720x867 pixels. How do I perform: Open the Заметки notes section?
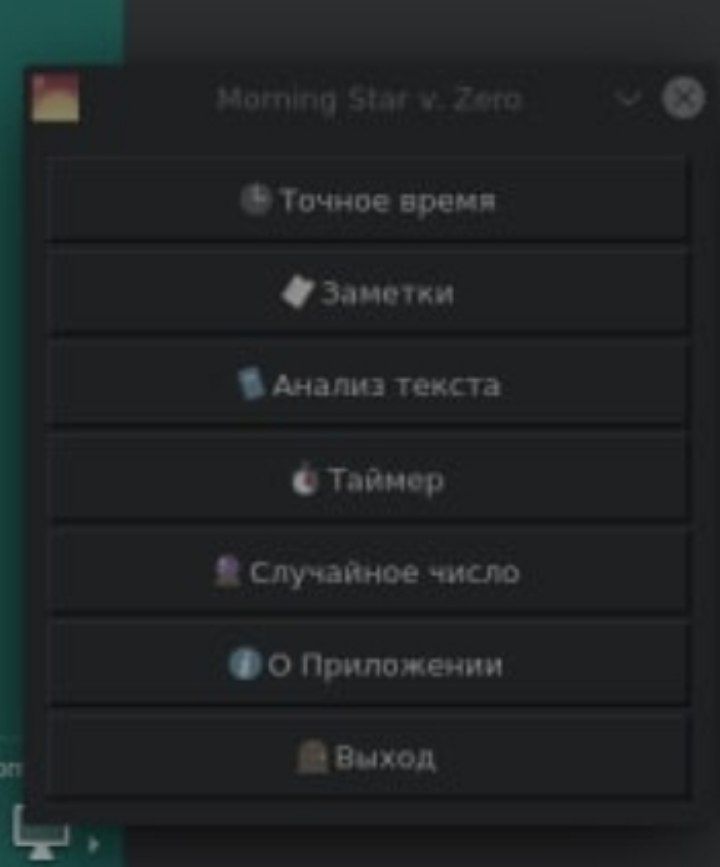369,292
